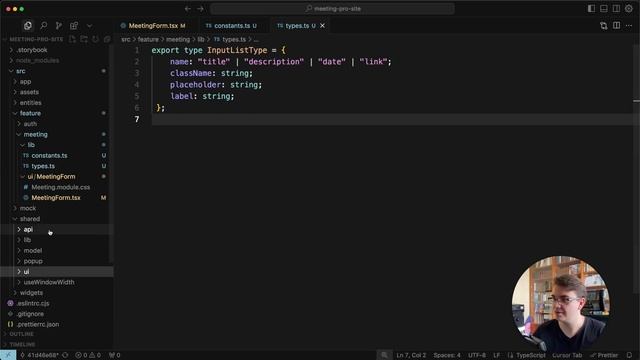Switch to the constants.ts tab
Viewport: 640px width, 360px height.
click(231, 26)
